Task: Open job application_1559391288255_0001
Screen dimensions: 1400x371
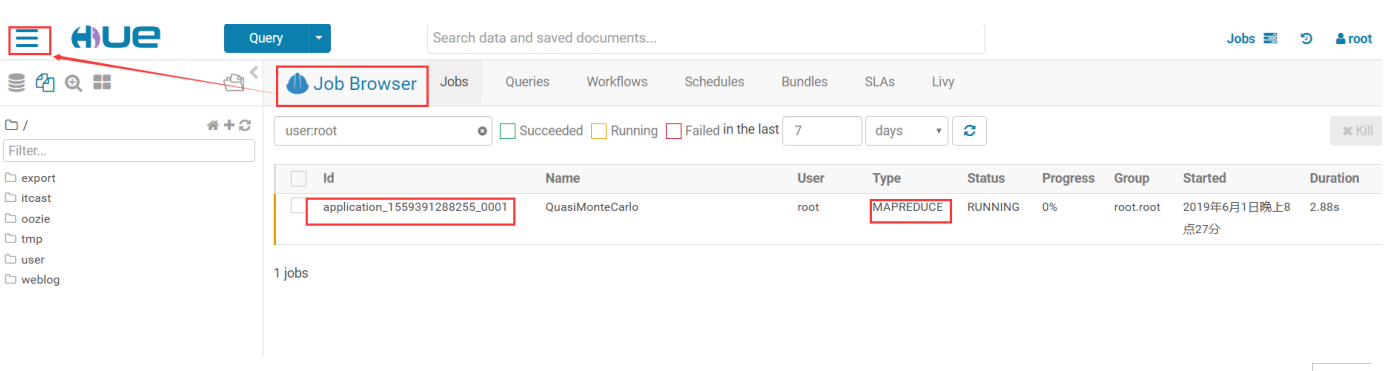Action: pyautogui.click(x=415, y=207)
